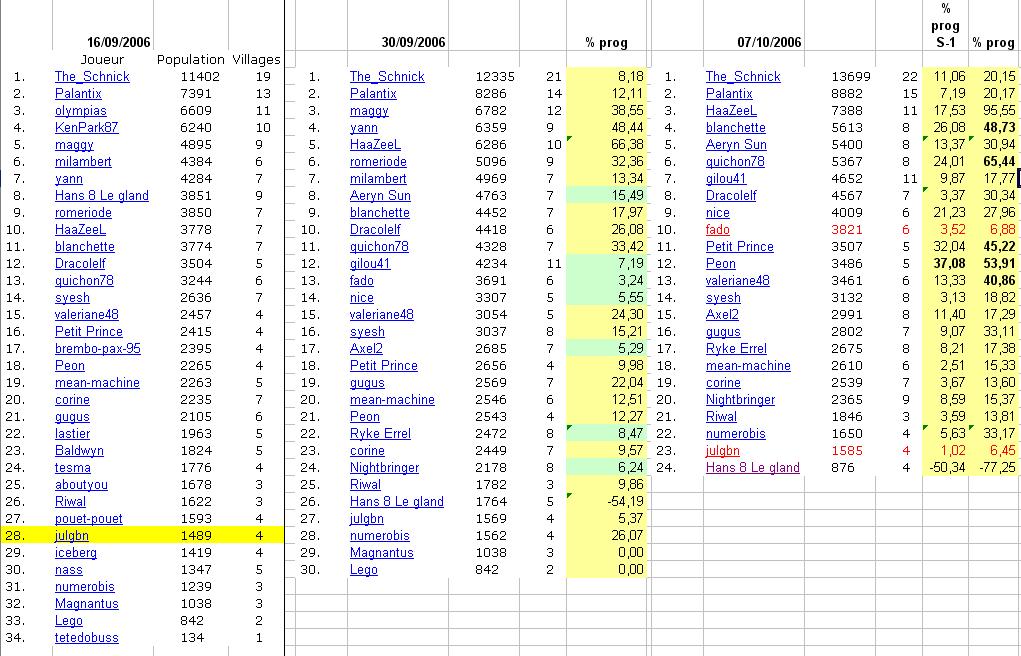
Task: Click the iceberg player link
Action: [x=76, y=552]
